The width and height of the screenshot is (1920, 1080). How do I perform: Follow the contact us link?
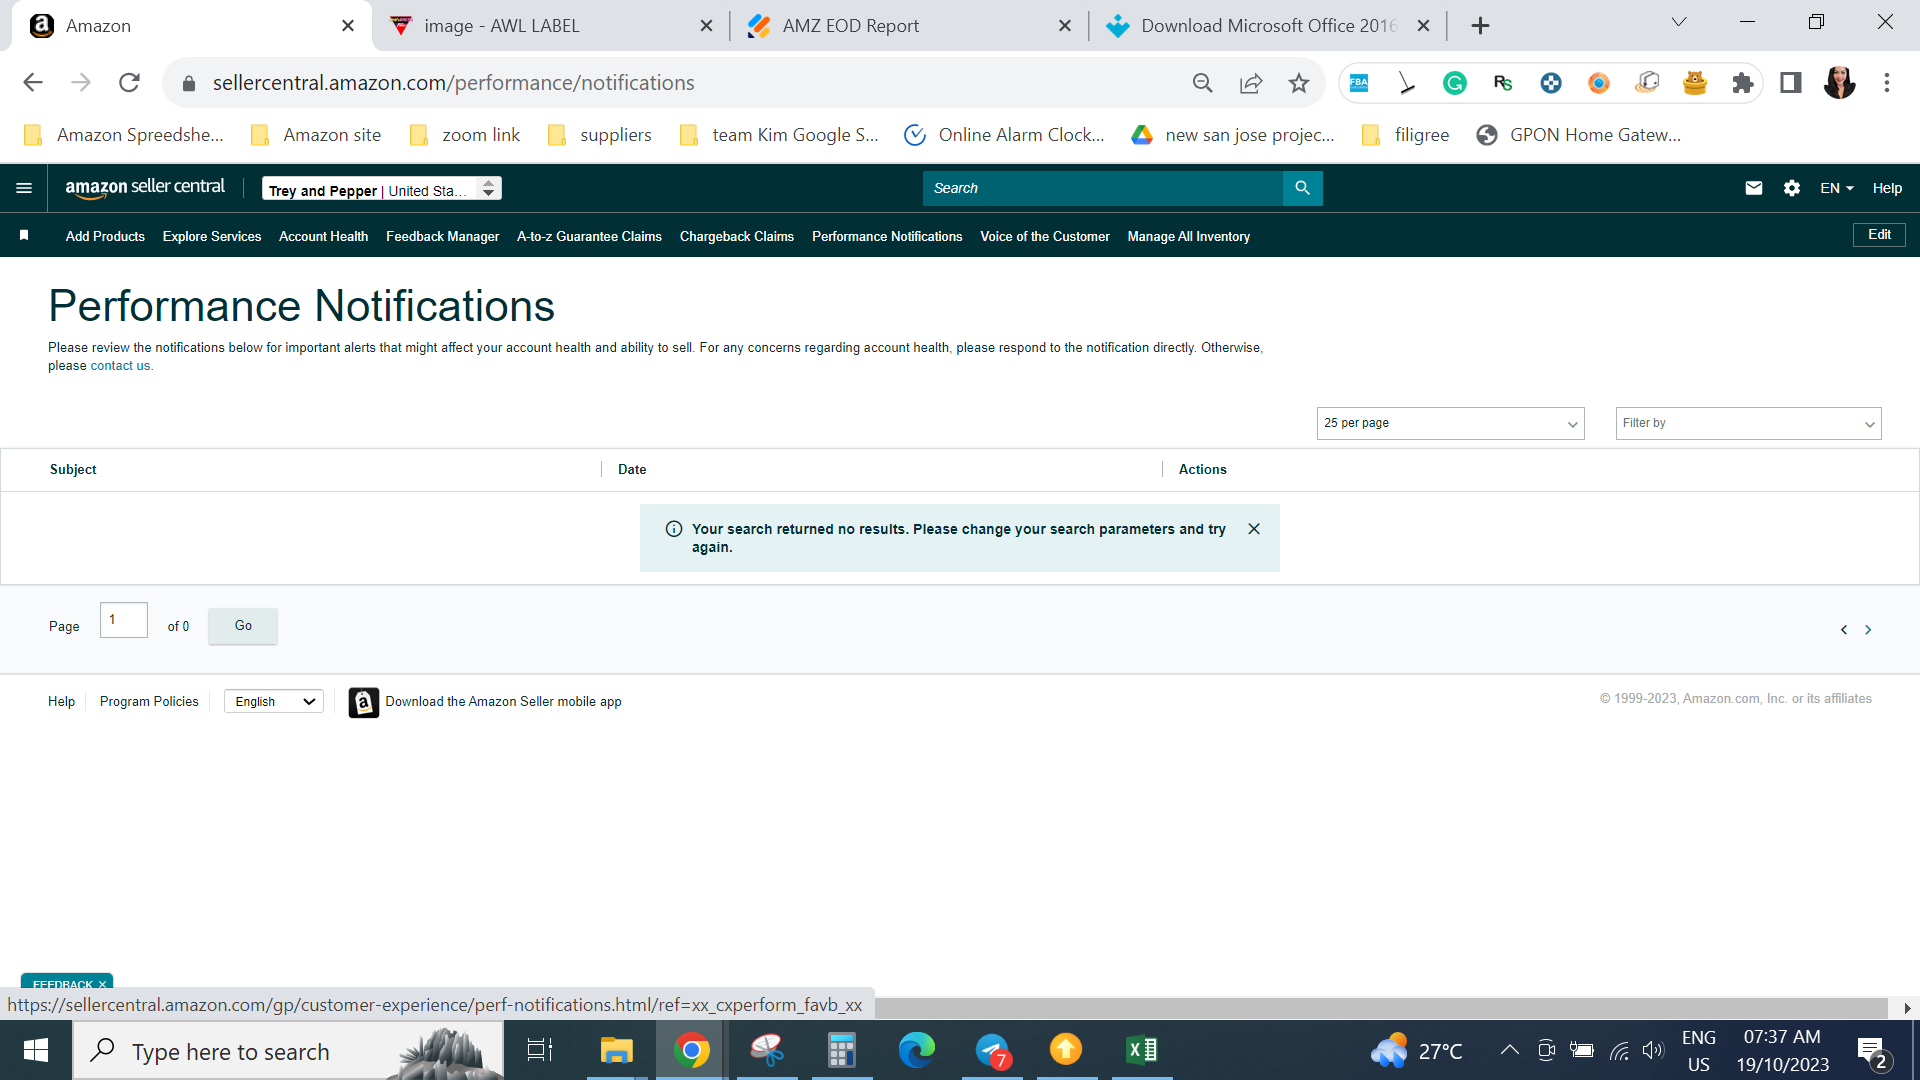120,366
